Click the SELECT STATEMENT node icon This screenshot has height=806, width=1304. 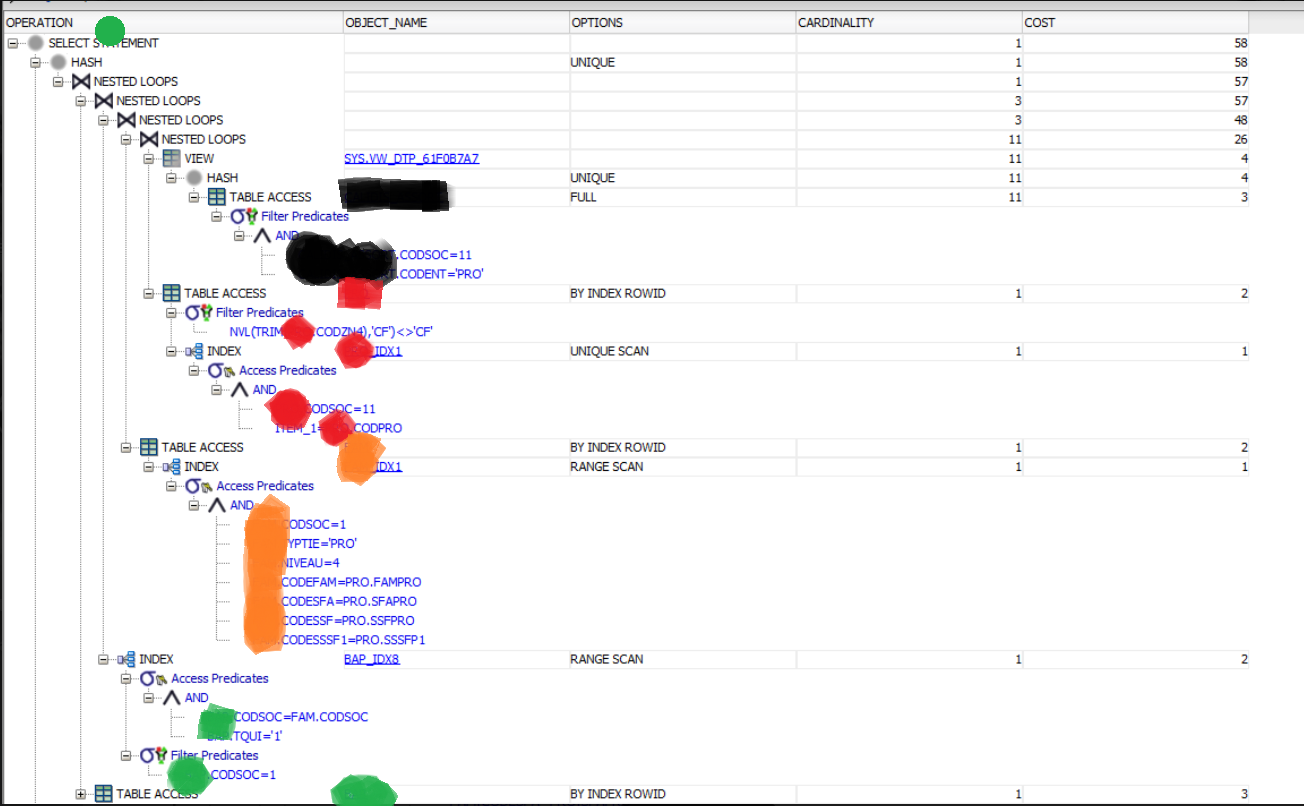(36, 43)
